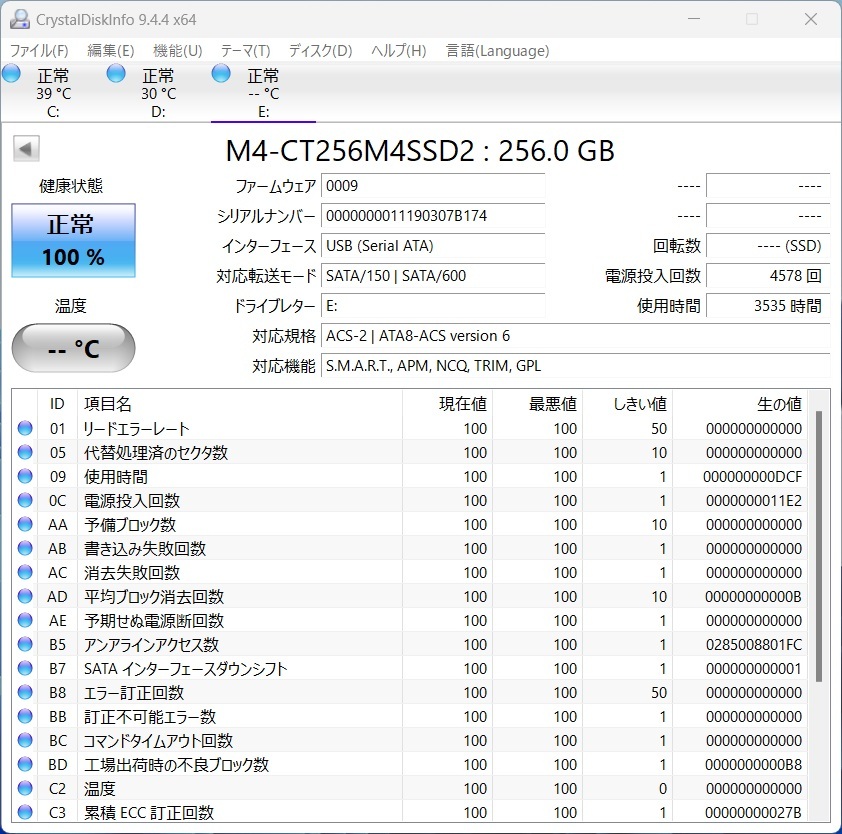Open the ヘルプ(H) menu
The image size is (842, 834).
pos(398,50)
